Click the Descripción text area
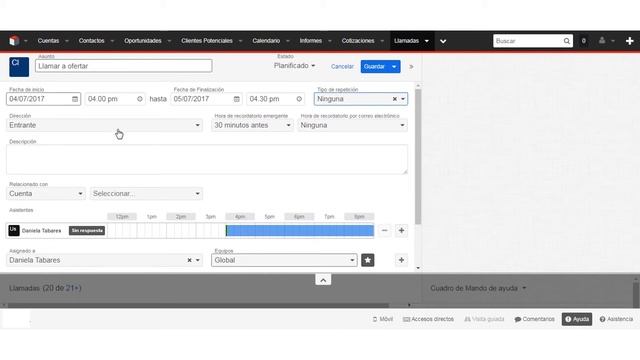The width and height of the screenshot is (640, 360). (x=207, y=159)
